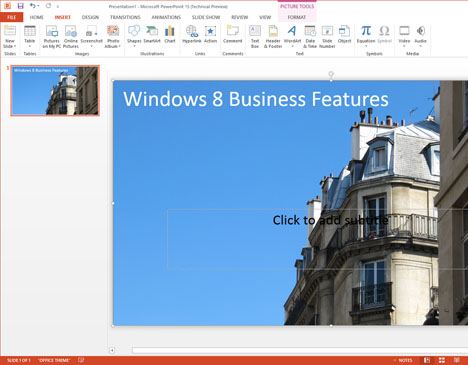Switch to the REVIEW tab
Screen dimensions: 468x365
(x=239, y=17)
